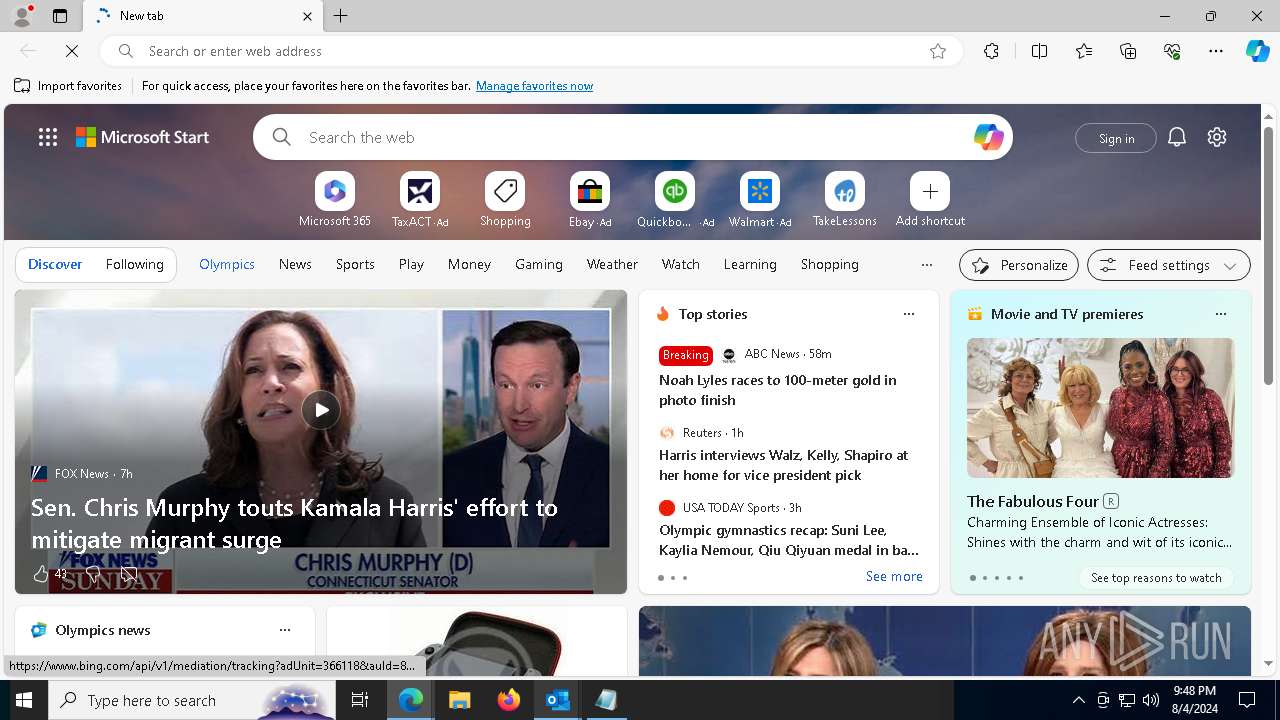Click the Personalize button
The height and width of the screenshot is (720, 1280).
point(1019,265)
